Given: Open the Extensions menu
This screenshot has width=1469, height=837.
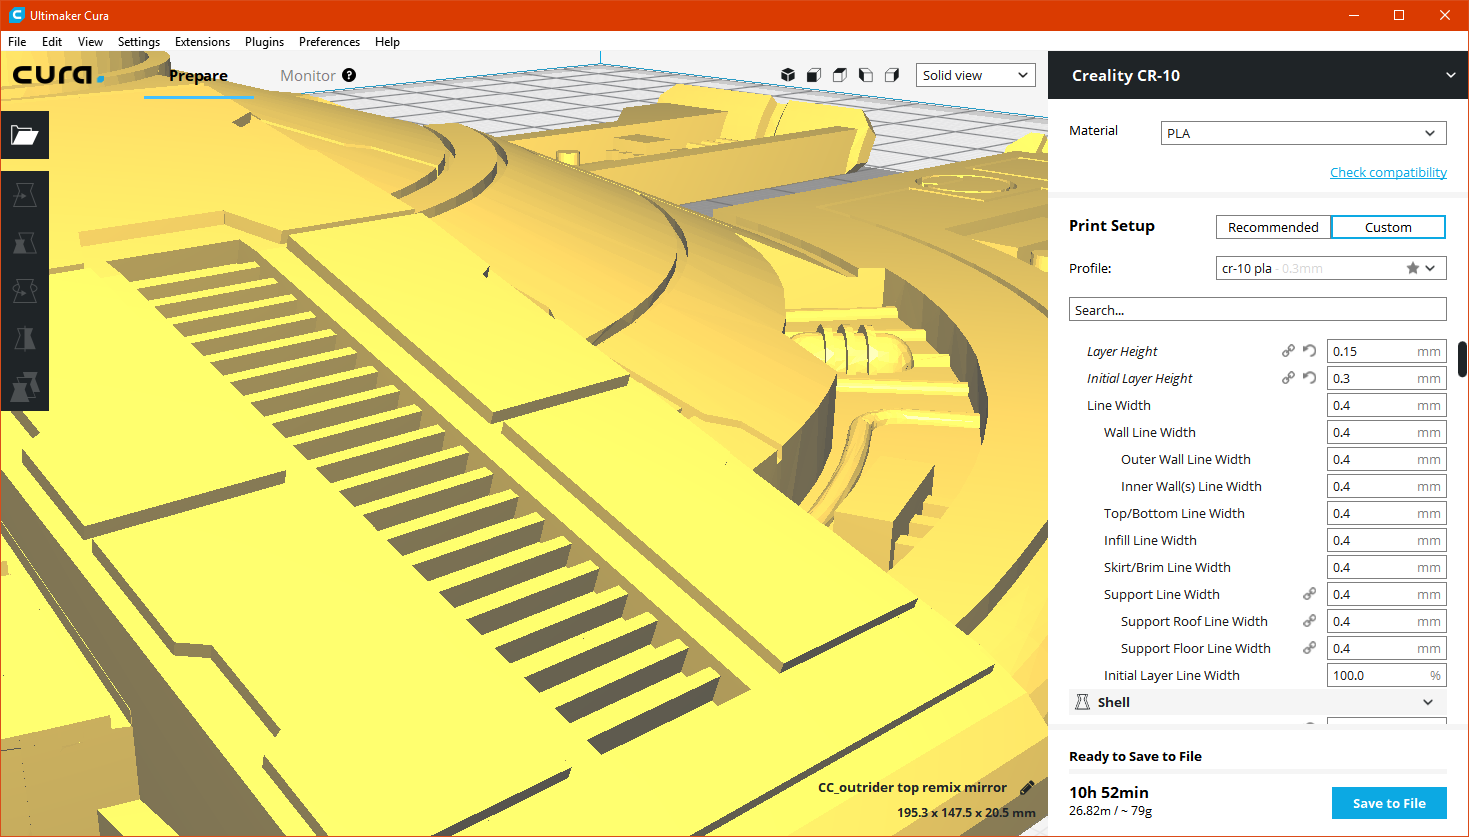Looking at the screenshot, I should pyautogui.click(x=202, y=42).
